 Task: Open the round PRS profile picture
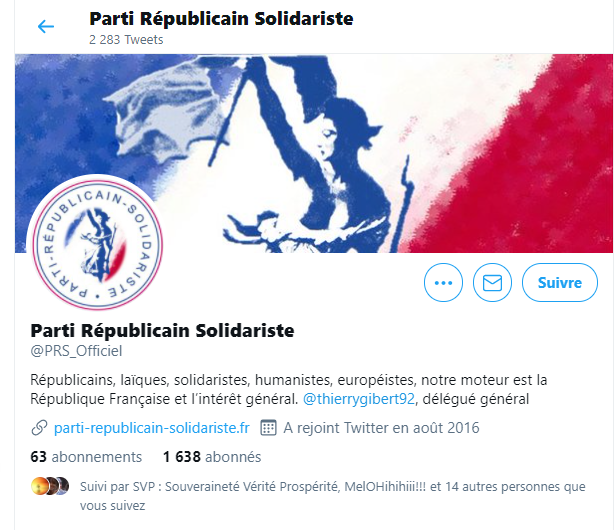pos(98,244)
